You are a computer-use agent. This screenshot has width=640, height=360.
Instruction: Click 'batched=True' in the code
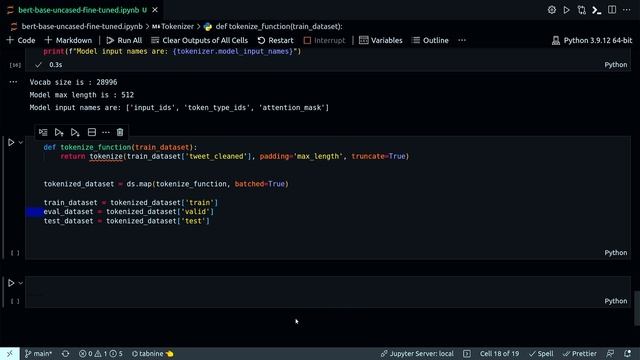pyautogui.click(x=259, y=184)
